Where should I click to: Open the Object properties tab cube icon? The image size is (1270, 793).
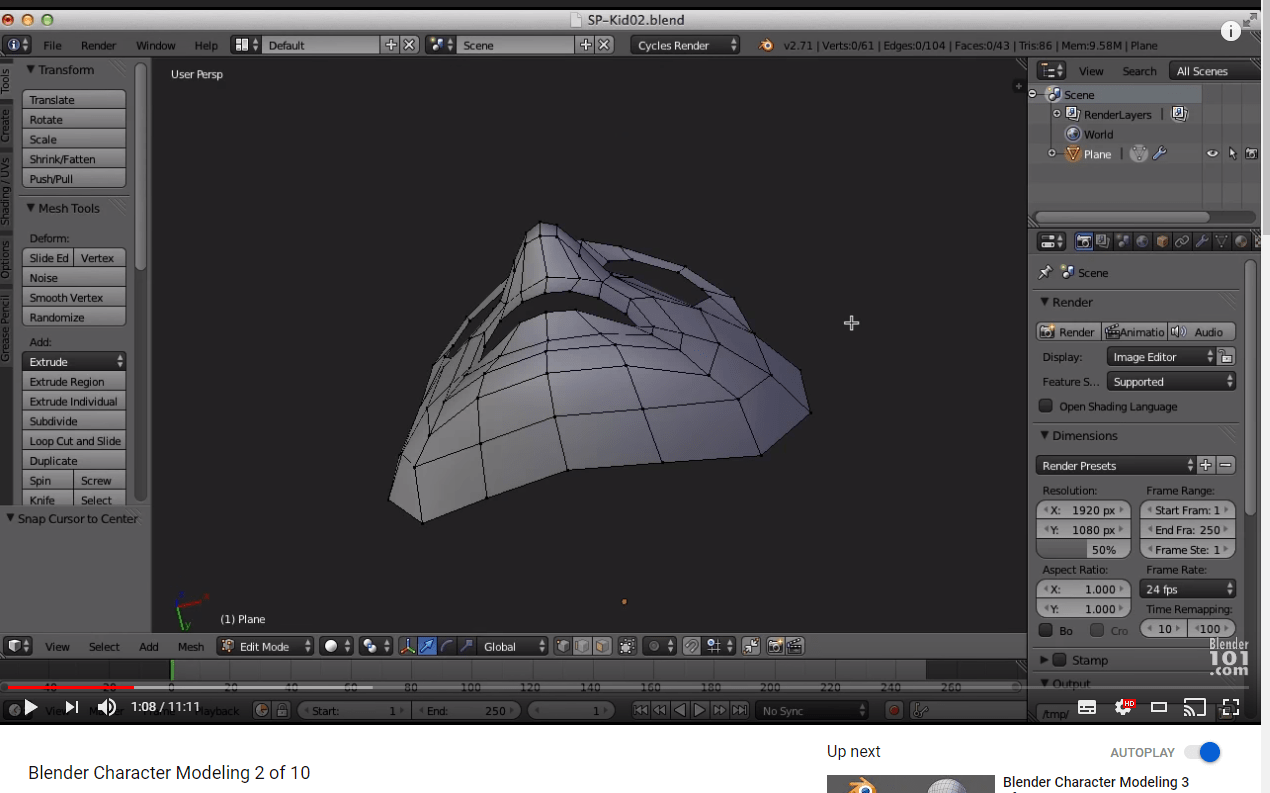pos(1162,241)
